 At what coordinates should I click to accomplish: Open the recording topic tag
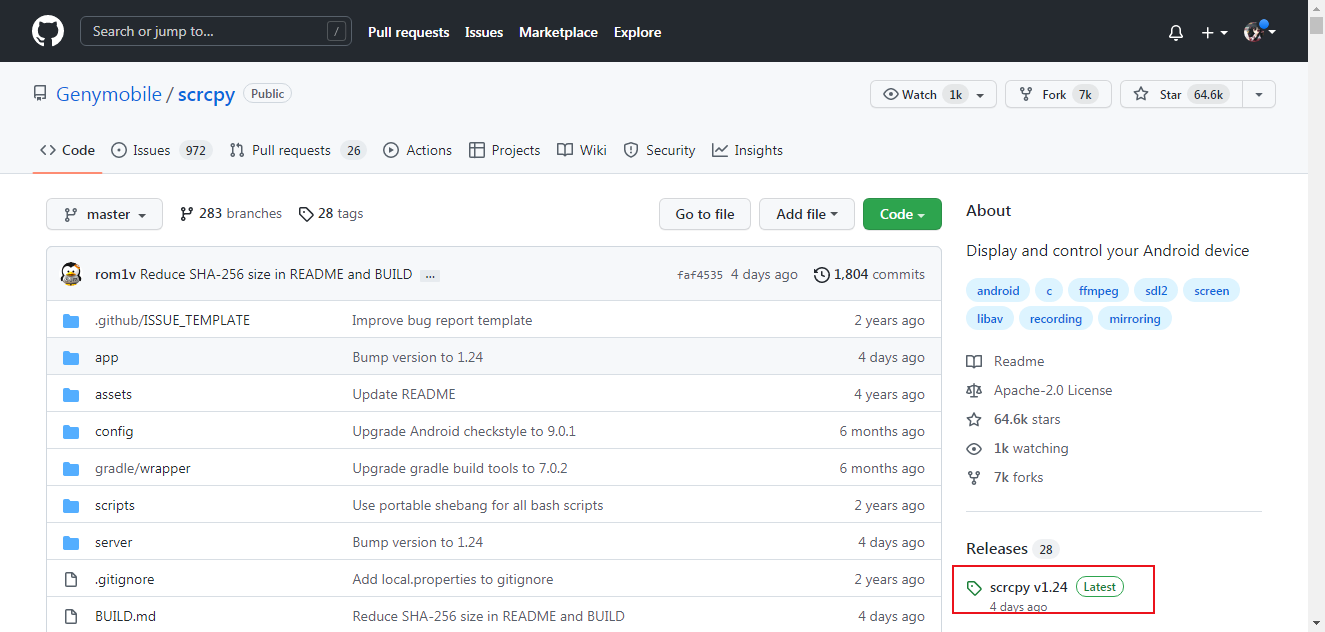(x=1056, y=318)
